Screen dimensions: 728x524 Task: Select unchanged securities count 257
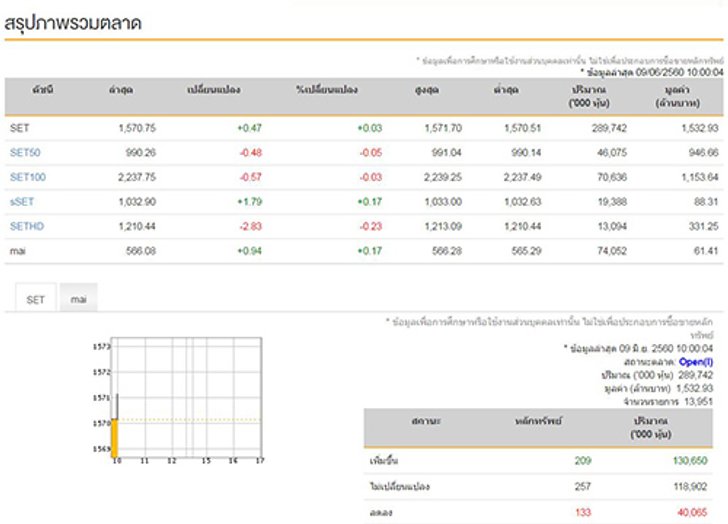(x=583, y=486)
